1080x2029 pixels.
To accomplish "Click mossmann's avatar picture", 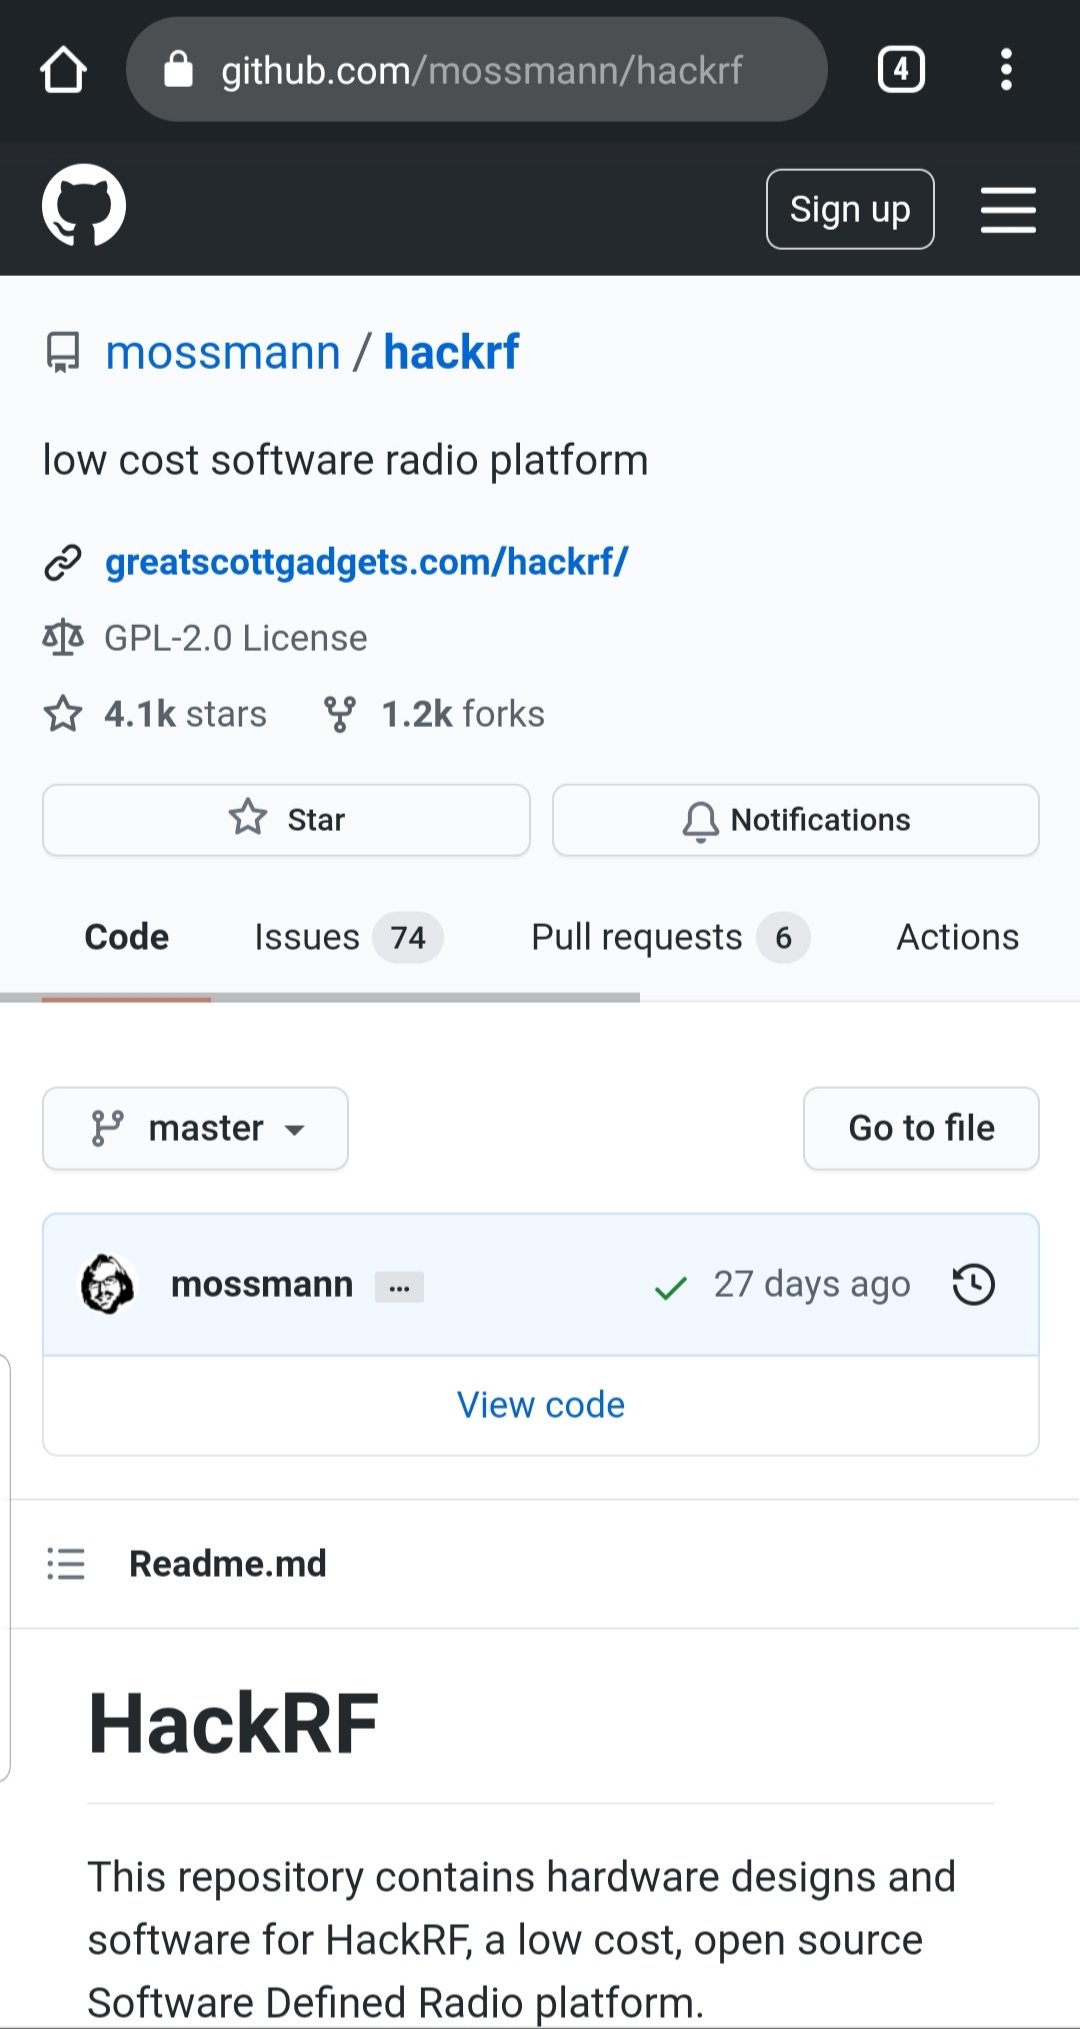I will (x=107, y=1284).
